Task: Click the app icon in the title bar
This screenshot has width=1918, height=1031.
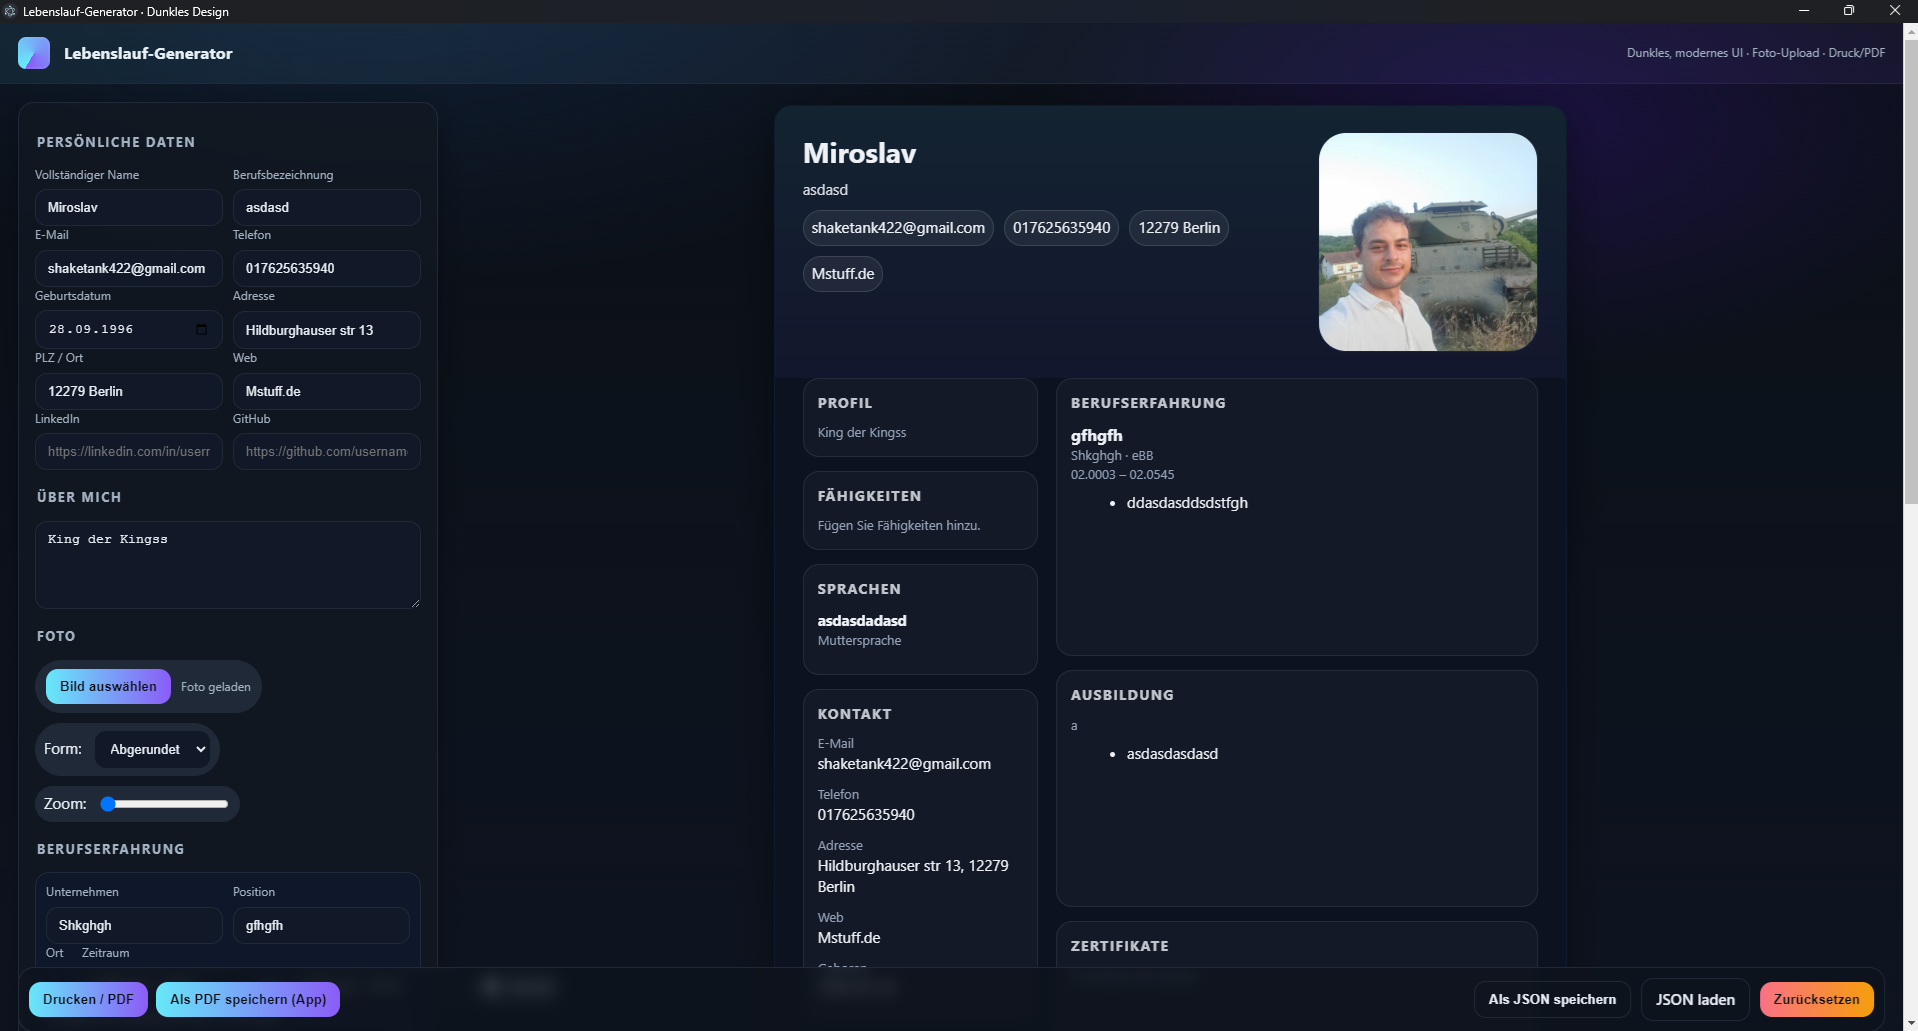Action: 10,11
